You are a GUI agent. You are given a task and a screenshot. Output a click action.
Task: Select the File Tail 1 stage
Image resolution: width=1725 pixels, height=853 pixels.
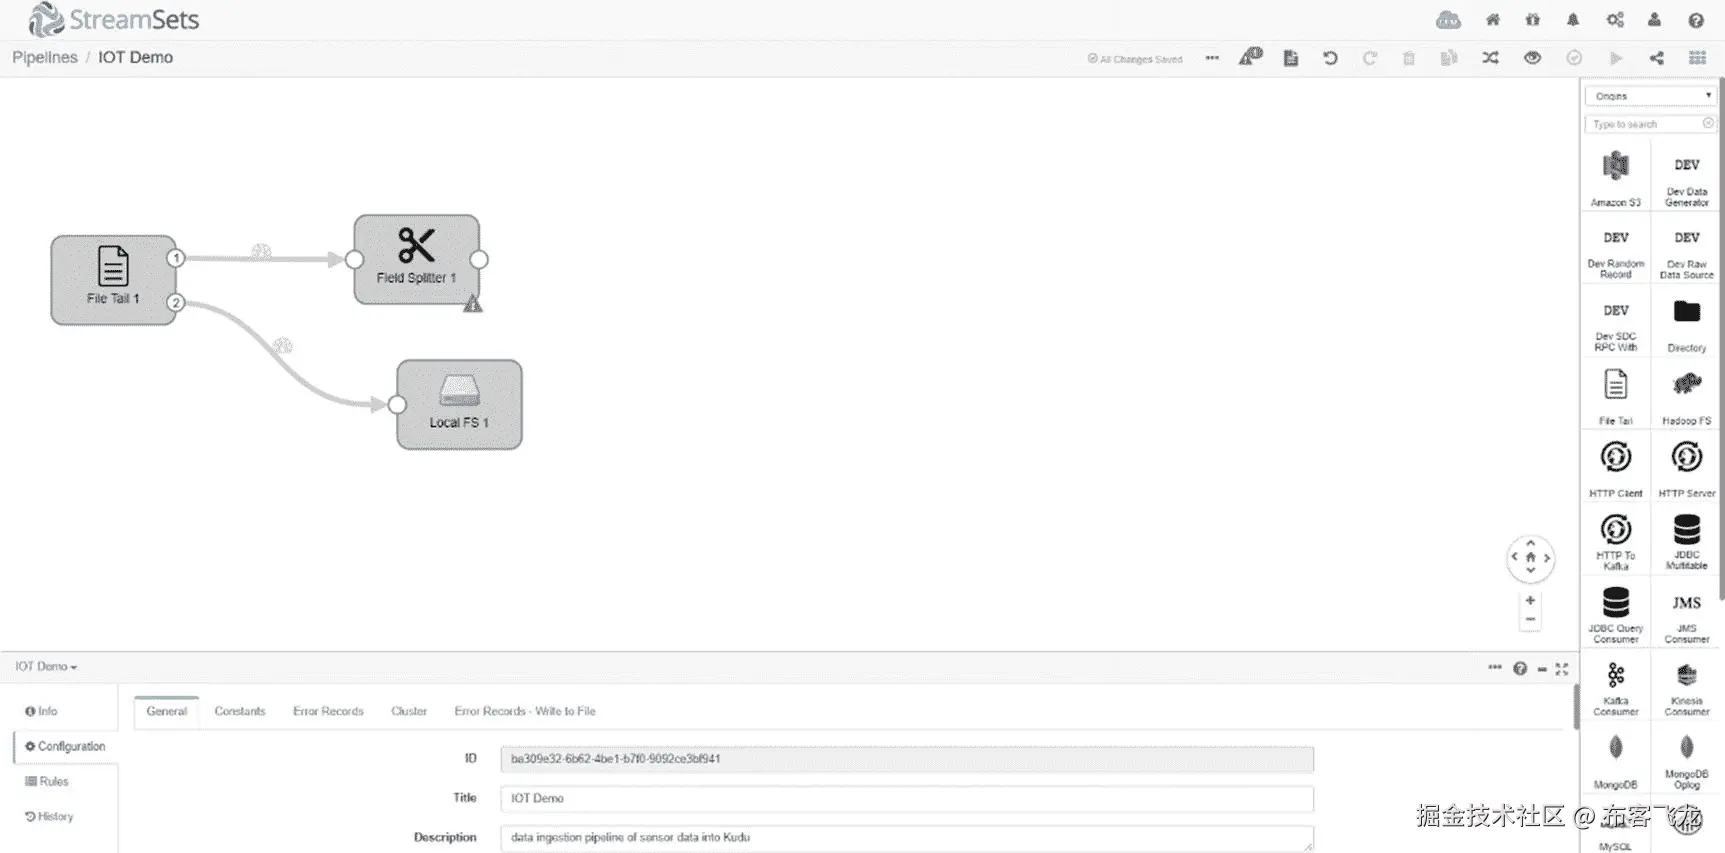click(x=113, y=280)
